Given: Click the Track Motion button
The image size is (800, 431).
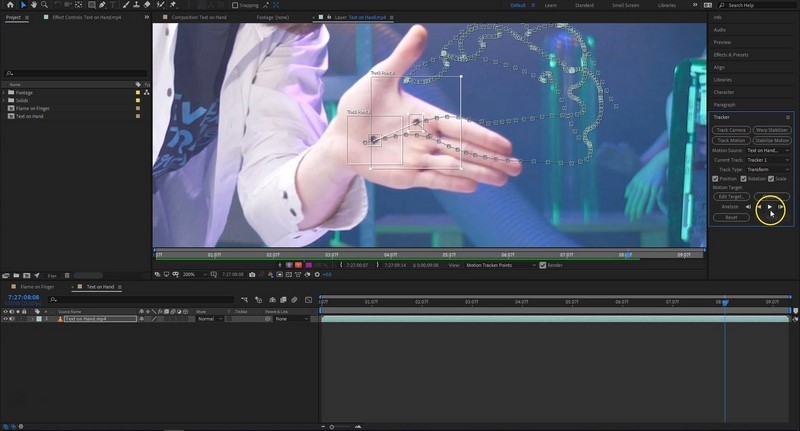Looking at the screenshot, I should pyautogui.click(x=731, y=140).
